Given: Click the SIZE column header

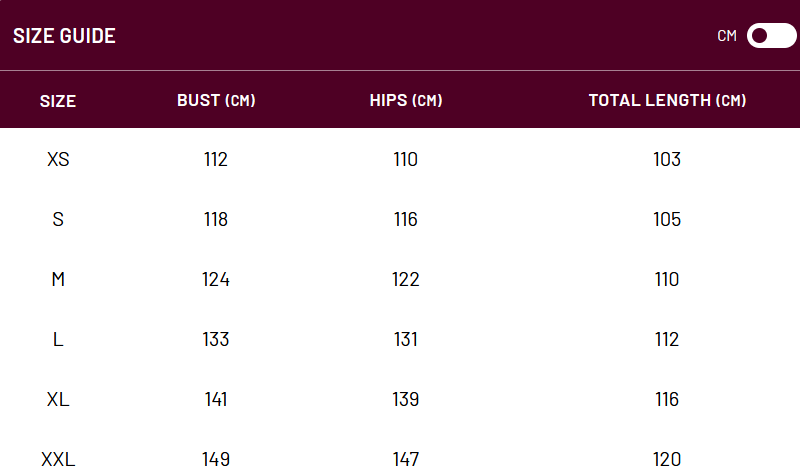Looking at the screenshot, I should point(58,100).
